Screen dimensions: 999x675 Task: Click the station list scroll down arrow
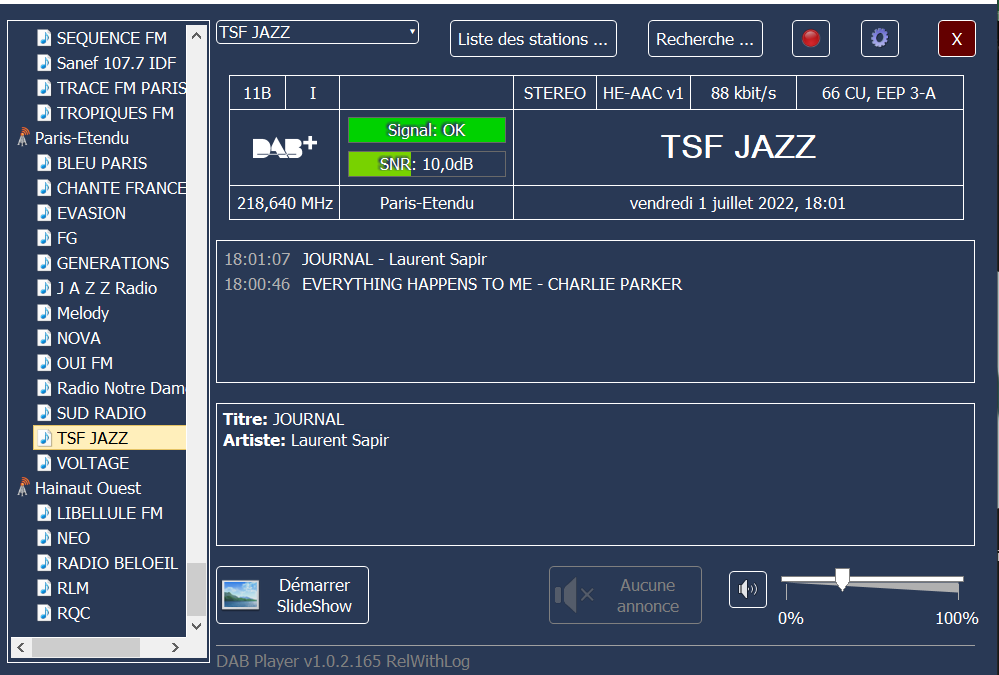point(196,626)
